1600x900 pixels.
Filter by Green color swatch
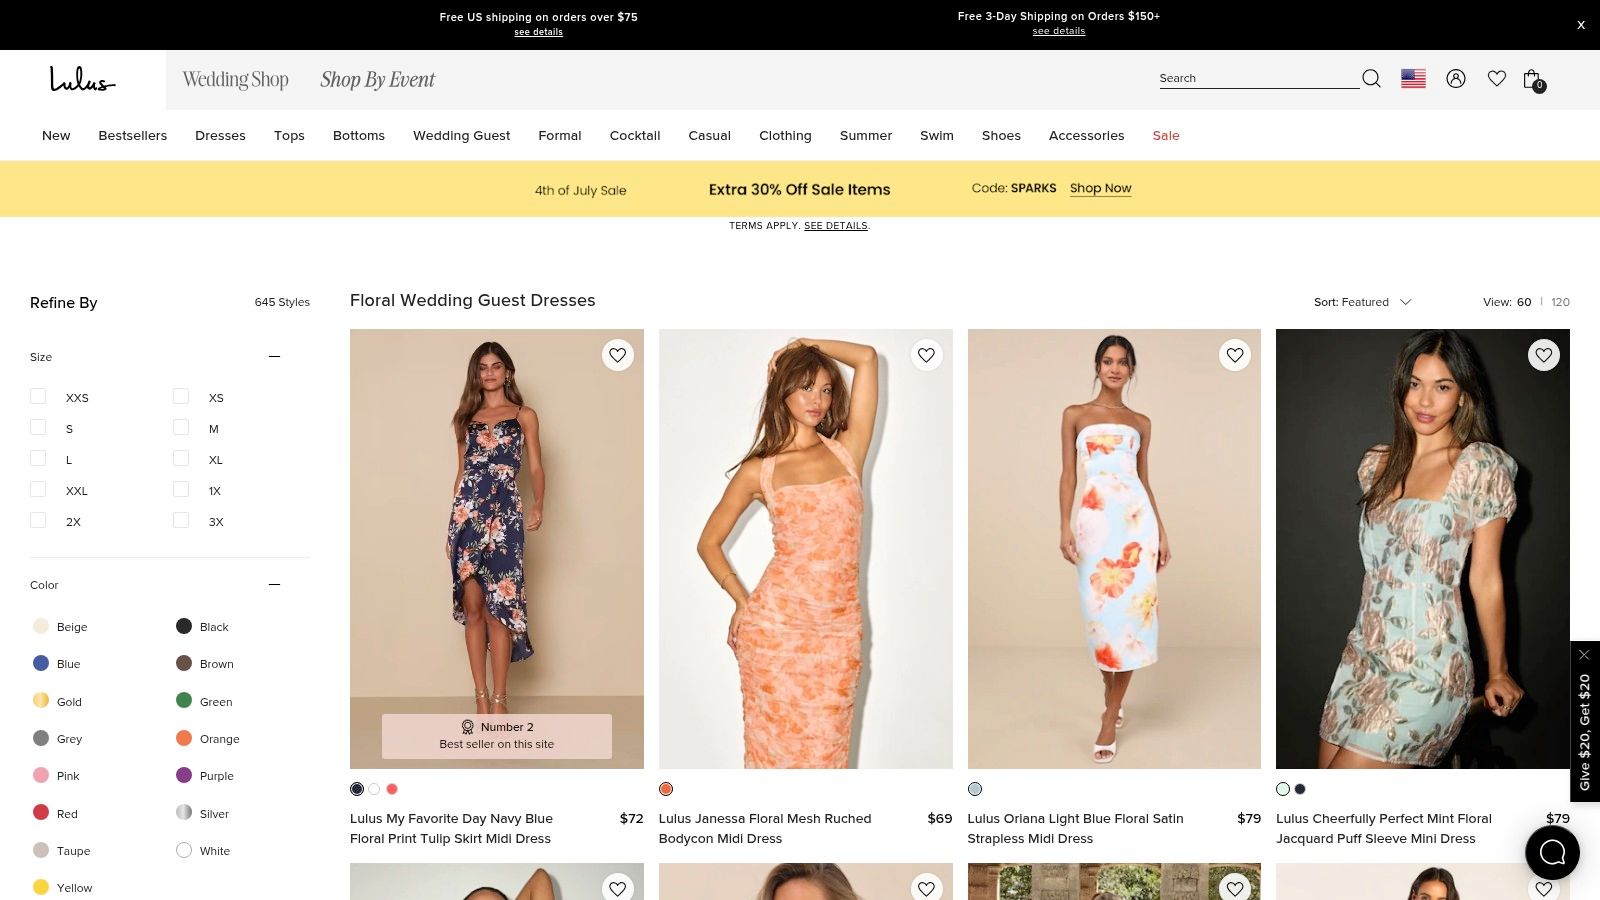pyautogui.click(x=184, y=700)
